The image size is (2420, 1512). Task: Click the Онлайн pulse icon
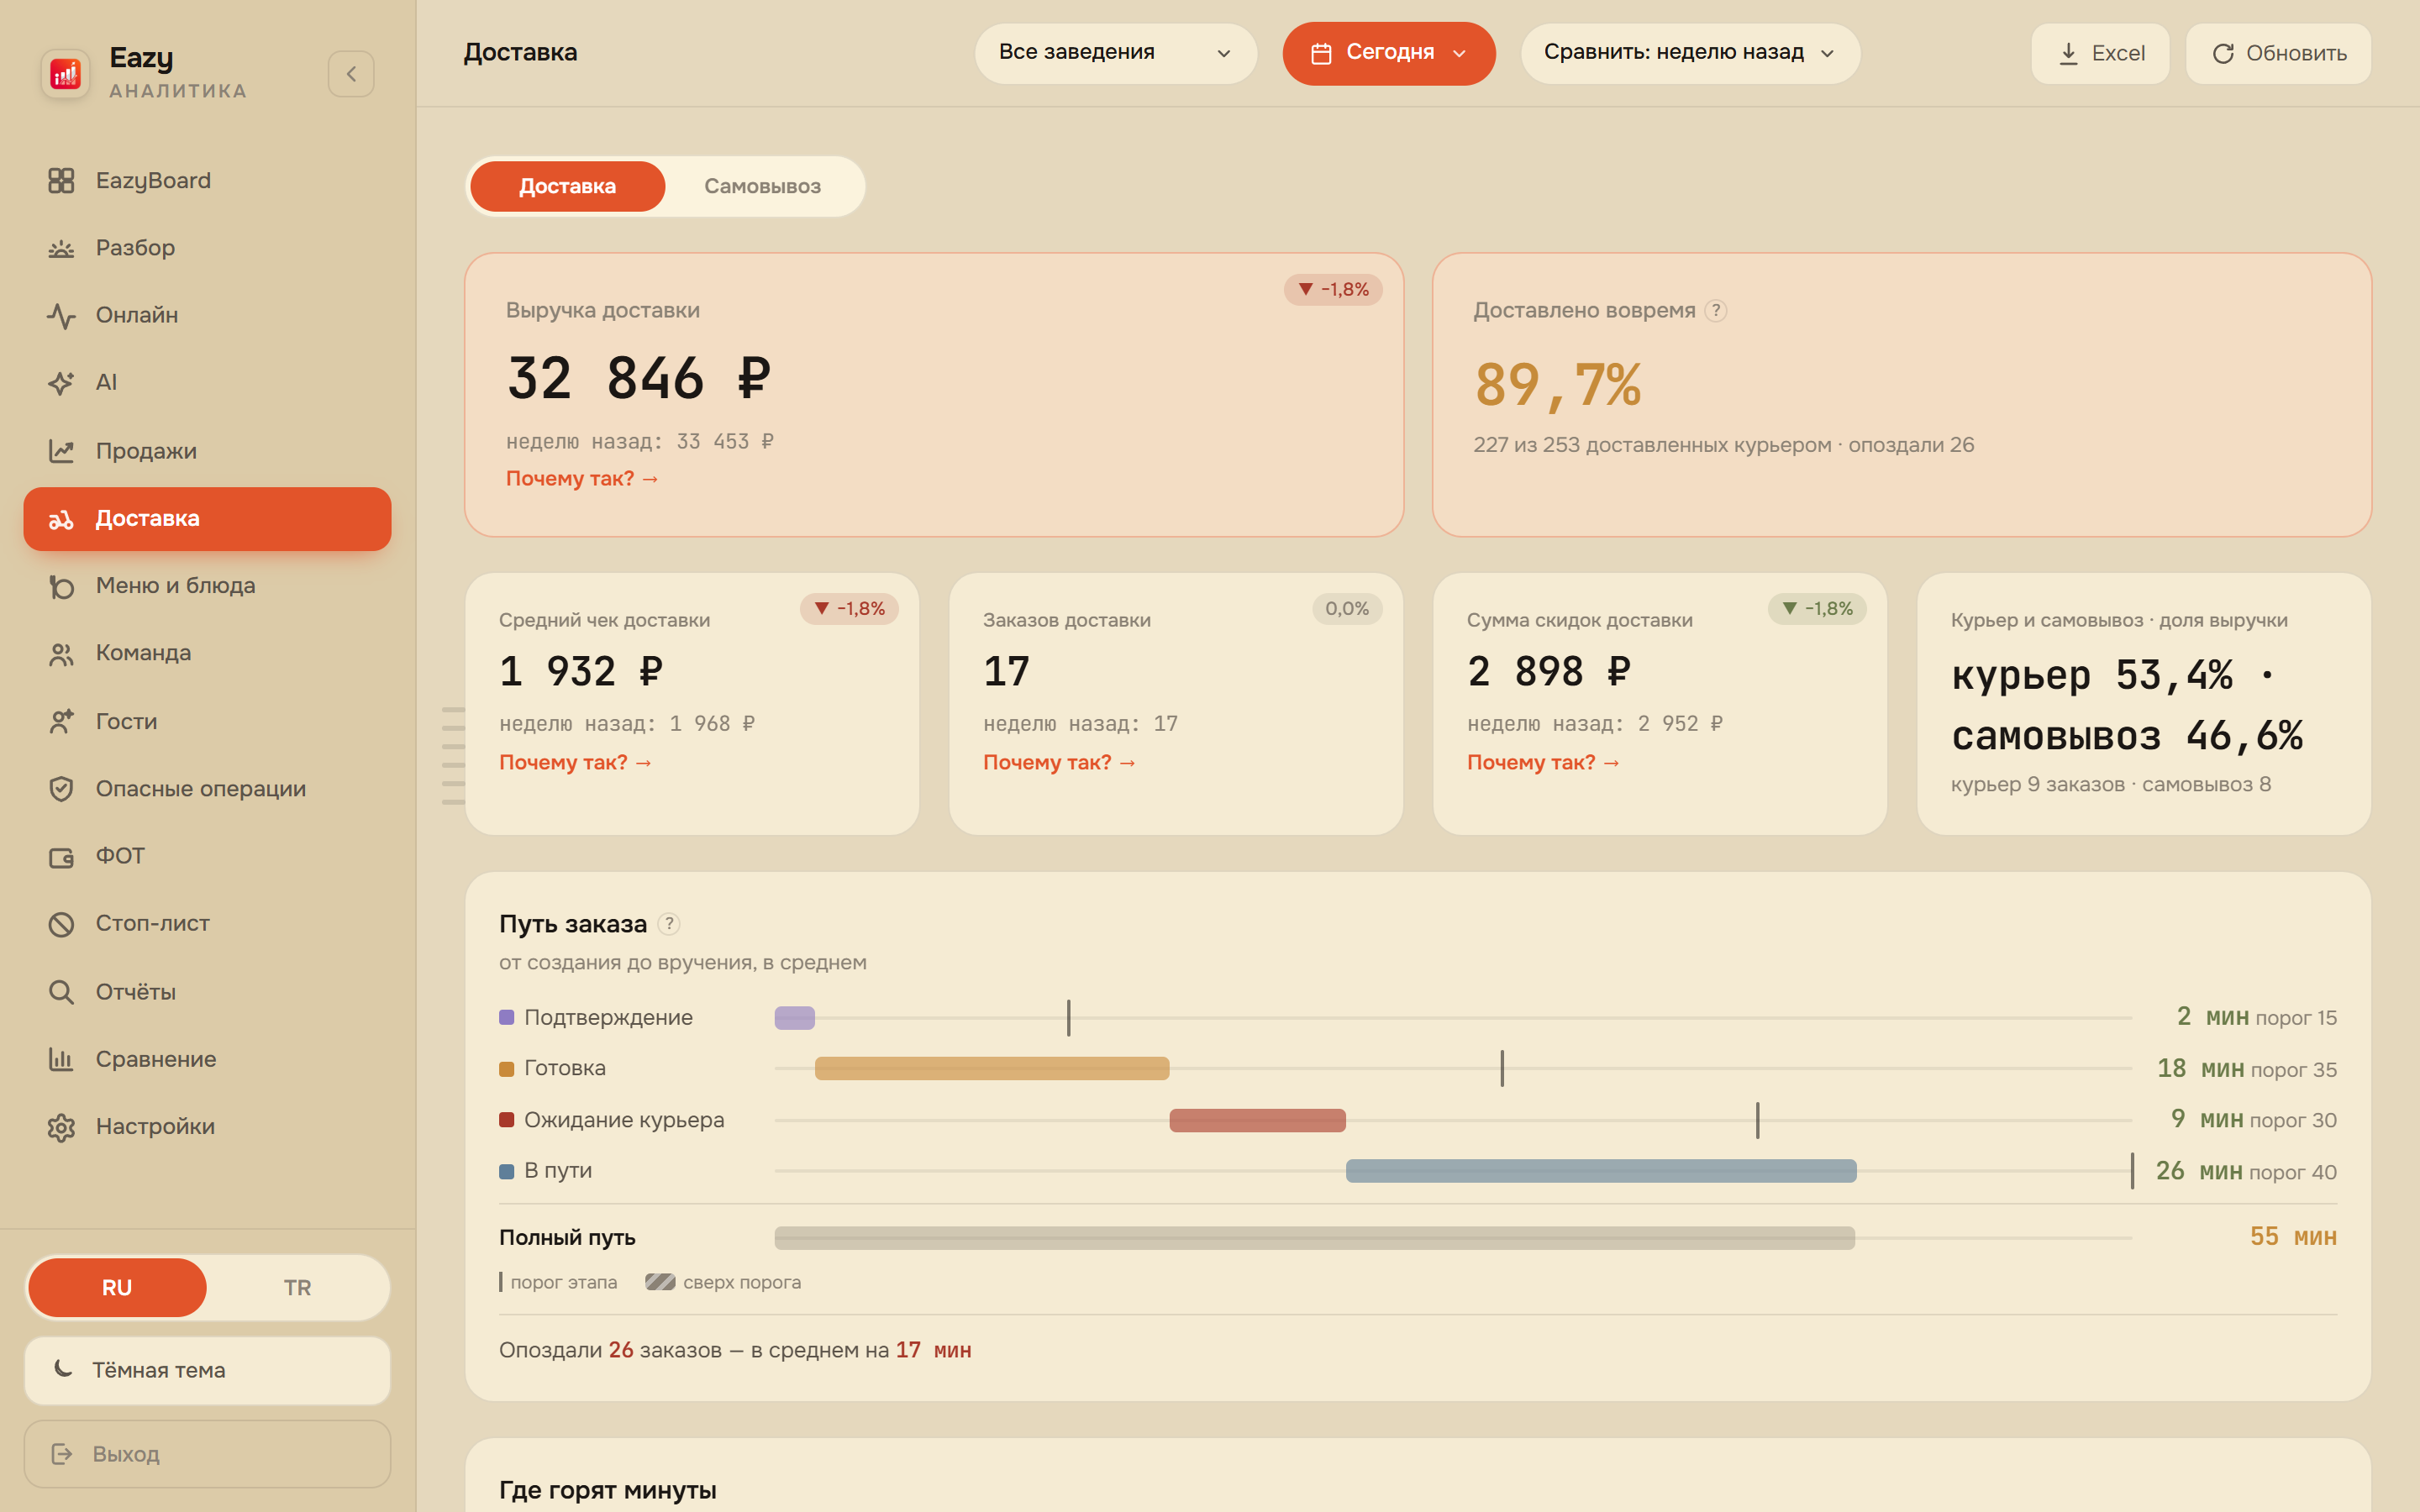tap(61, 315)
